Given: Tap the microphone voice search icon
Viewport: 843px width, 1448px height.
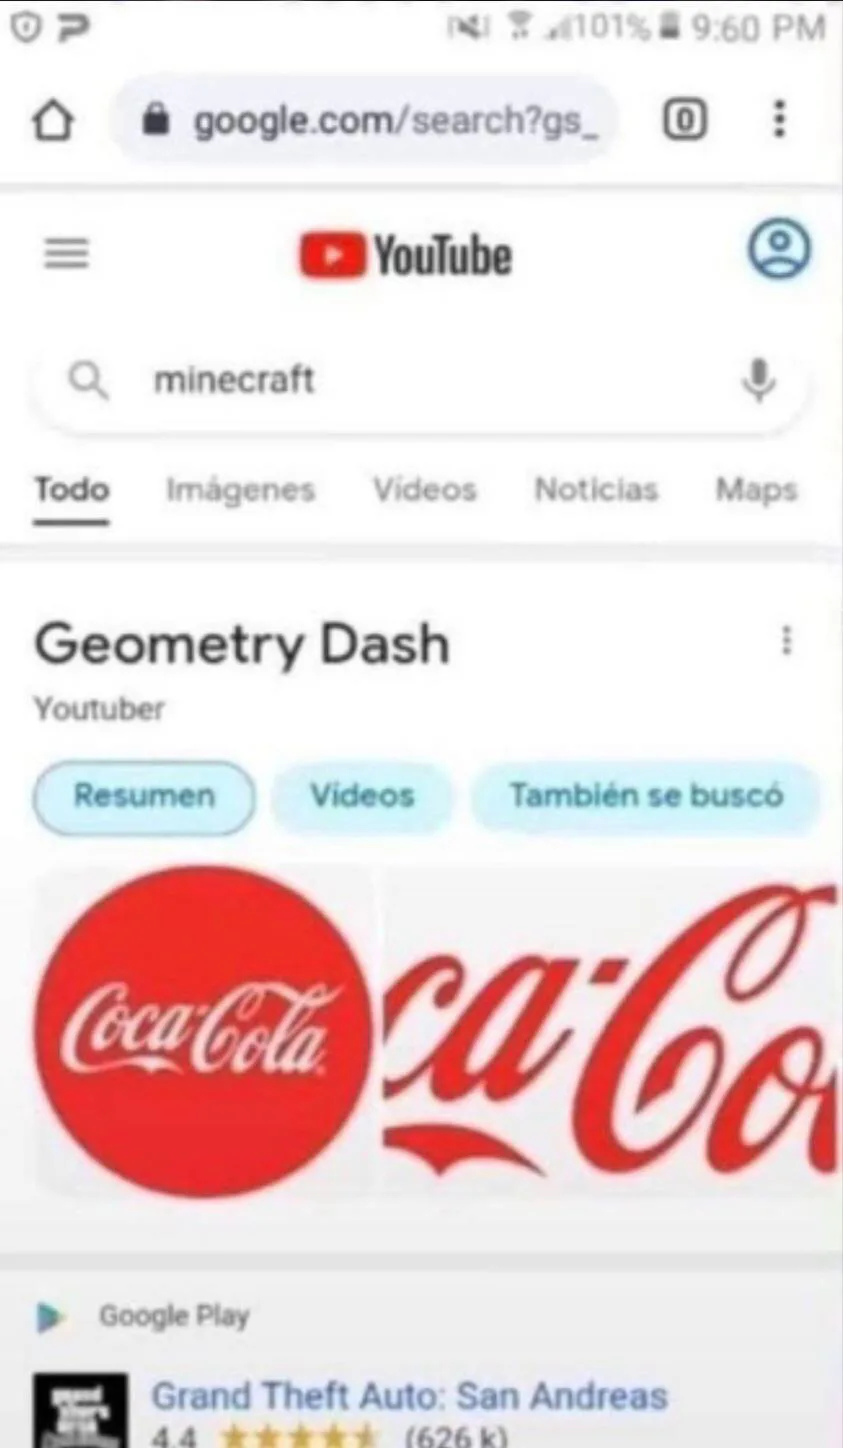Looking at the screenshot, I should pos(759,379).
